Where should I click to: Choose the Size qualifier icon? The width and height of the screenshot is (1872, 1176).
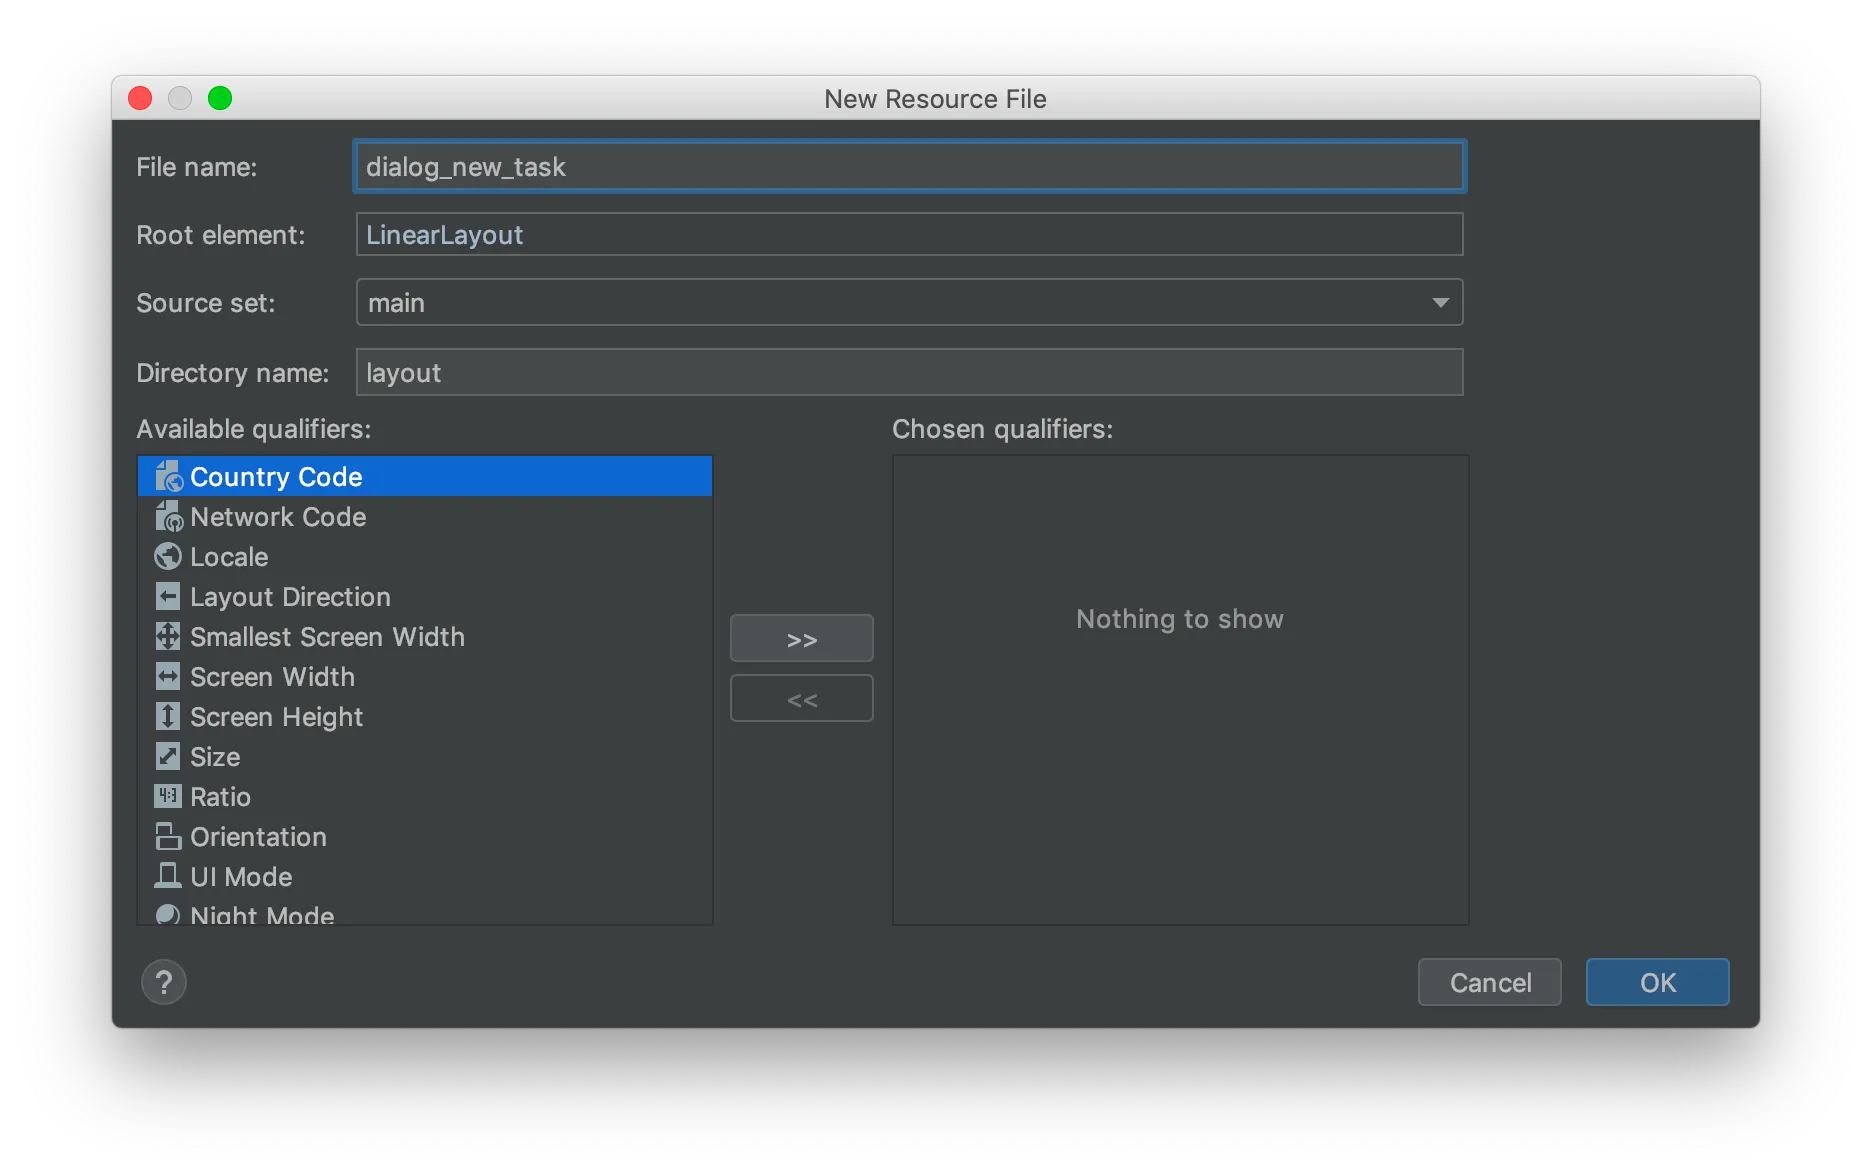(x=168, y=757)
